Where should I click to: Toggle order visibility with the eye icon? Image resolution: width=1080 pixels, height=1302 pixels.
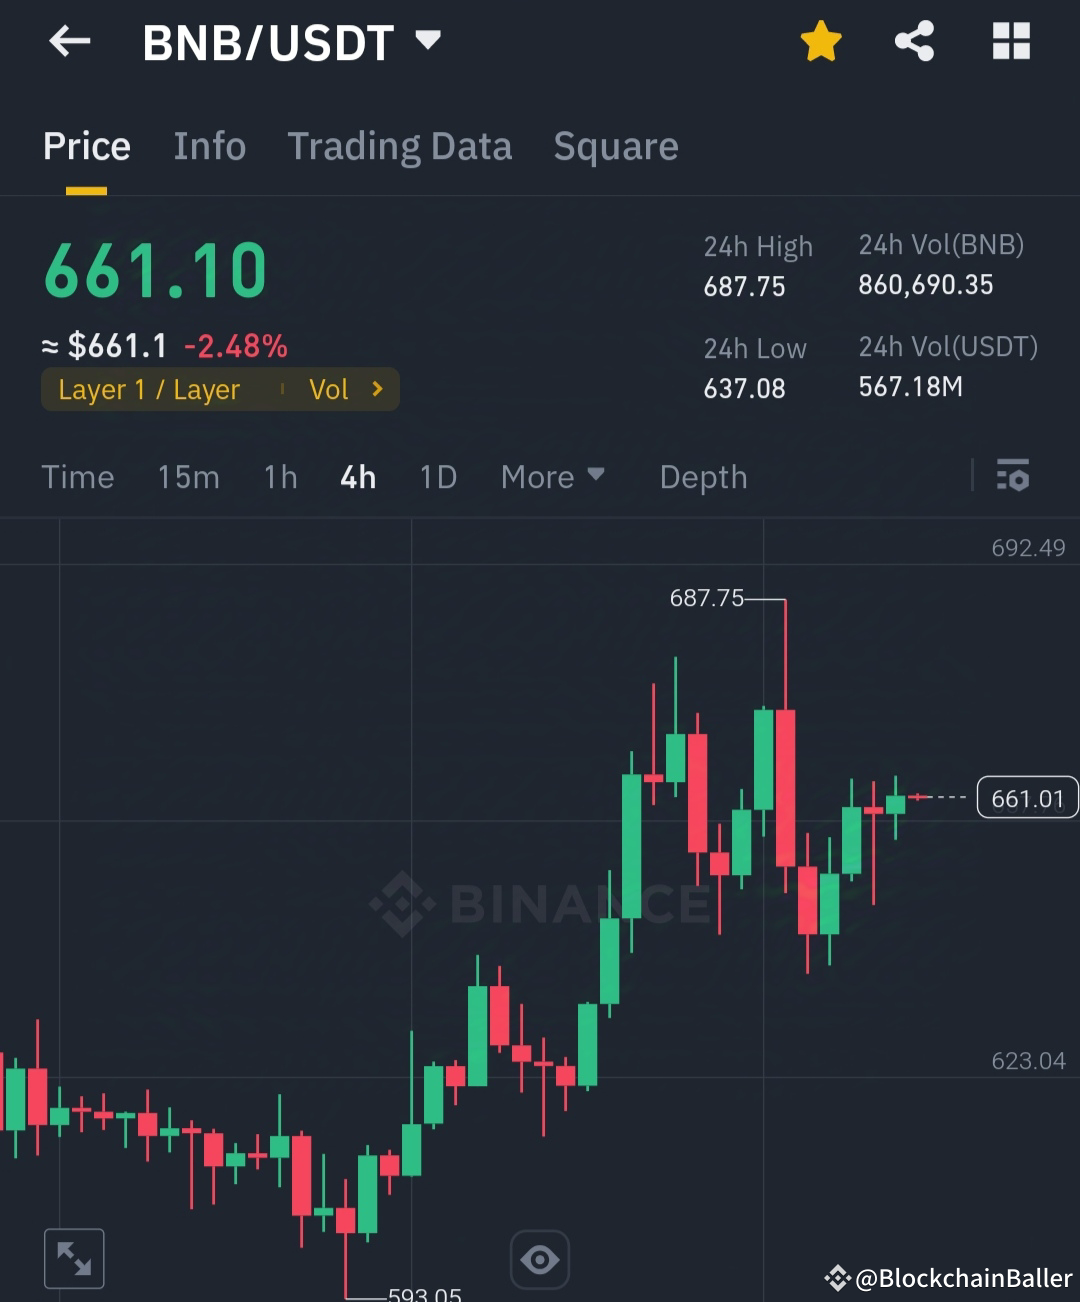[x=539, y=1259]
